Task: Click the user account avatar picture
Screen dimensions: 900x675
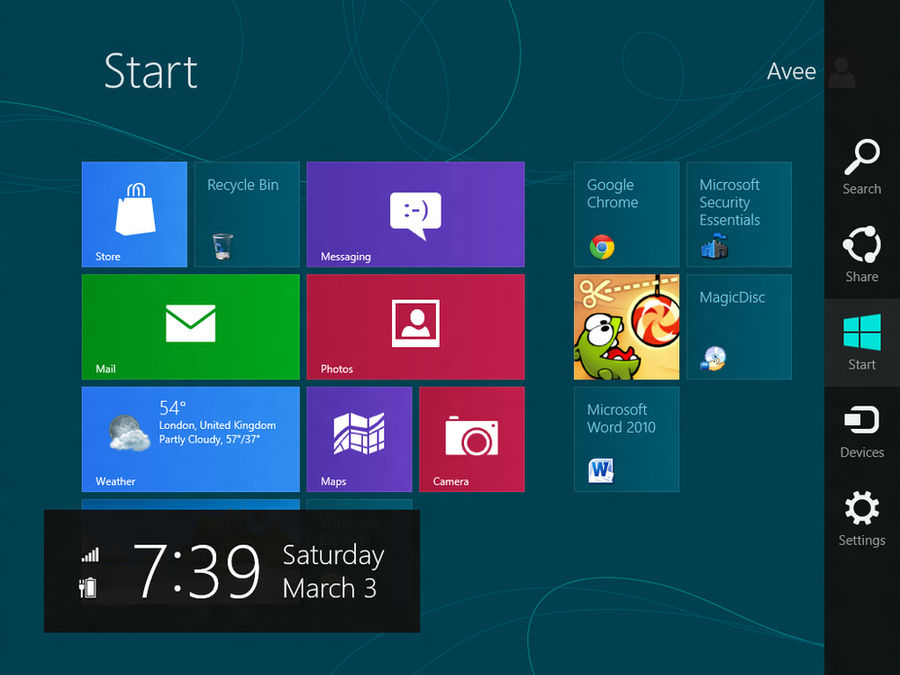Action: tap(842, 72)
